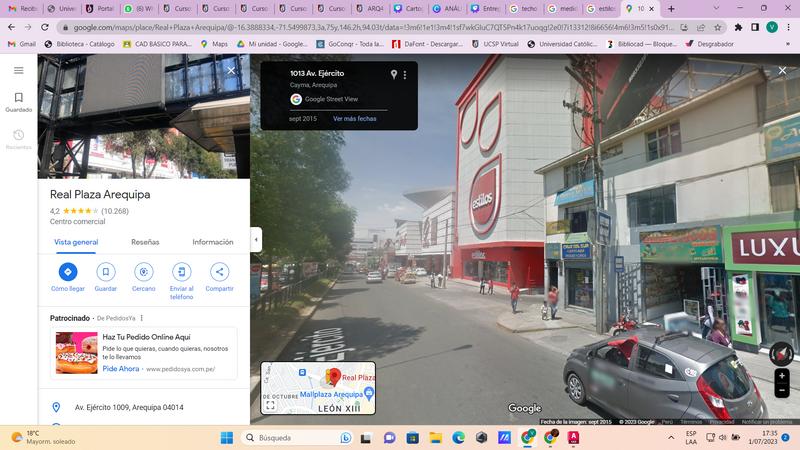Switch to the Reseñas tab
The width and height of the screenshot is (800, 450).
(x=145, y=242)
